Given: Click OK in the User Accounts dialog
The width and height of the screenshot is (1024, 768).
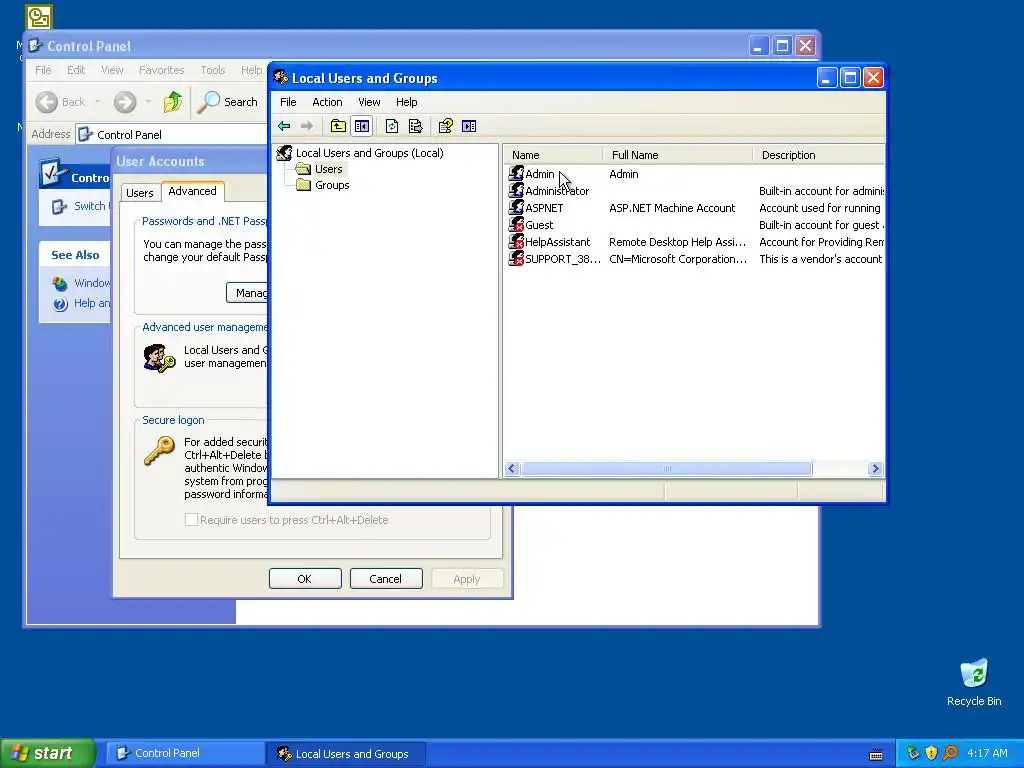Looking at the screenshot, I should [305, 579].
